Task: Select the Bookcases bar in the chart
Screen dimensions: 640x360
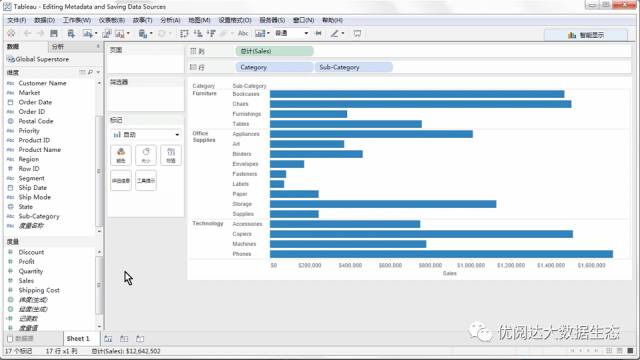Action: pos(417,94)
